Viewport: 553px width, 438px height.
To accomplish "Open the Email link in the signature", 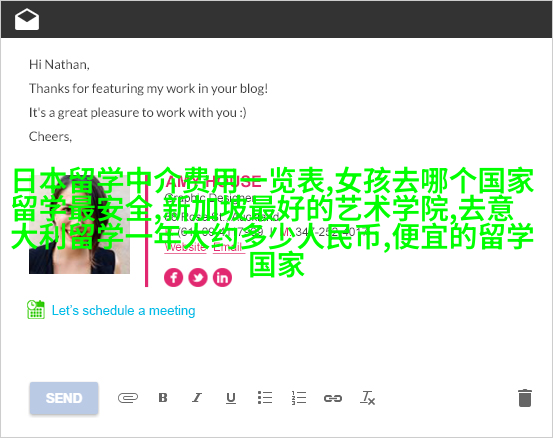I will pos(228,247).
